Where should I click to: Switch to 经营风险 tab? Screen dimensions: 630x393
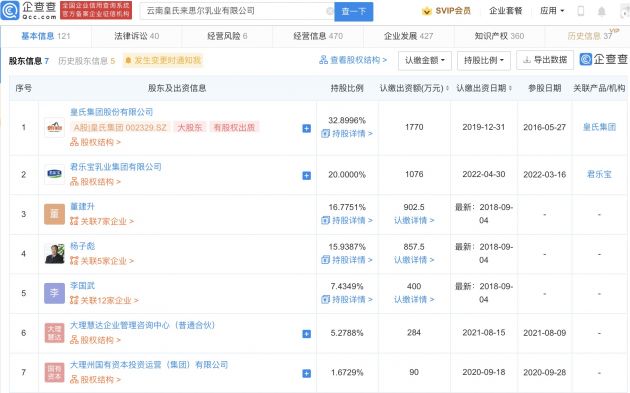[227, 36]
